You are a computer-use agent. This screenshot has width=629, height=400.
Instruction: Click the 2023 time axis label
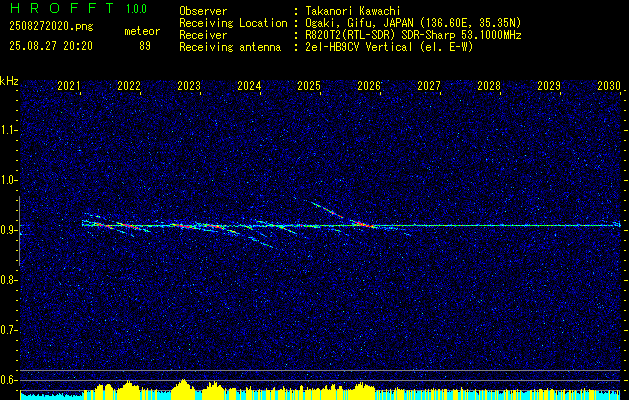click(x=189, y=86)
